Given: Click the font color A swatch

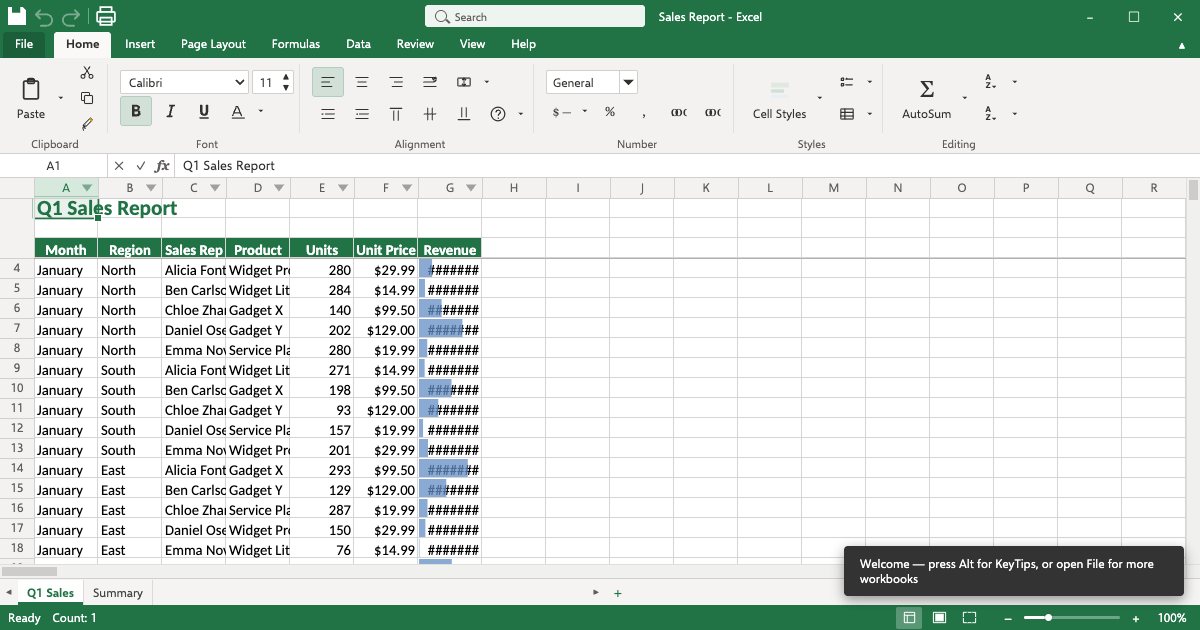Looking at the screenshot, I should coord(238,111).
